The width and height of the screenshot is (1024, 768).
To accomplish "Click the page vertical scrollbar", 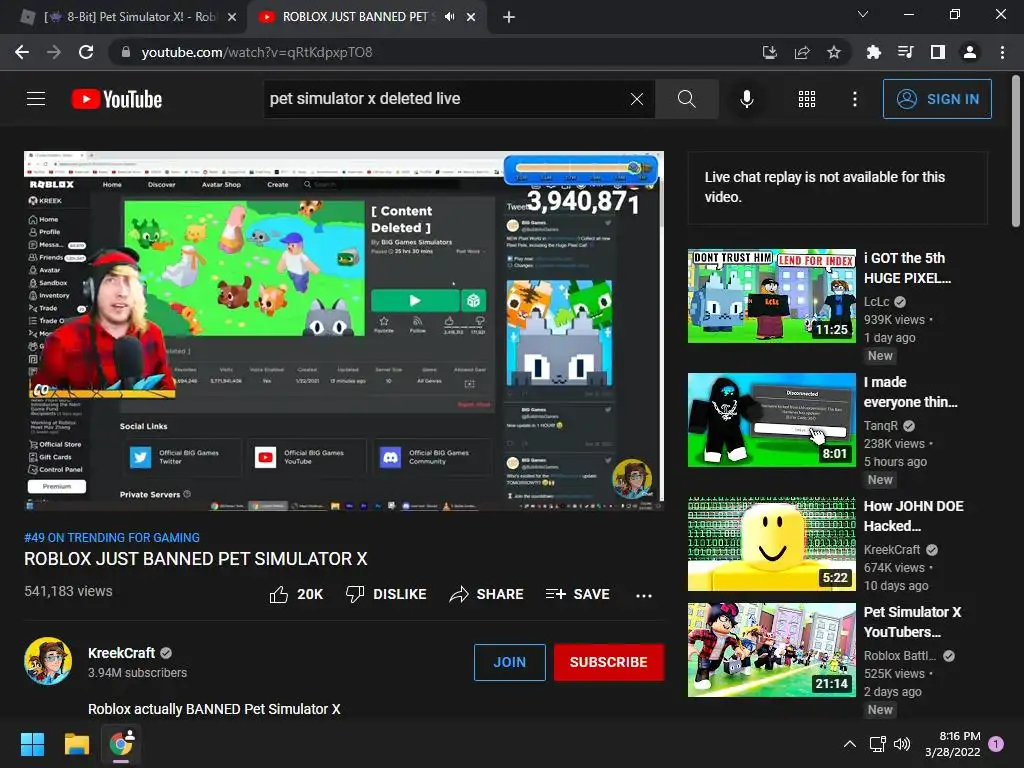I will (1016, 150).
